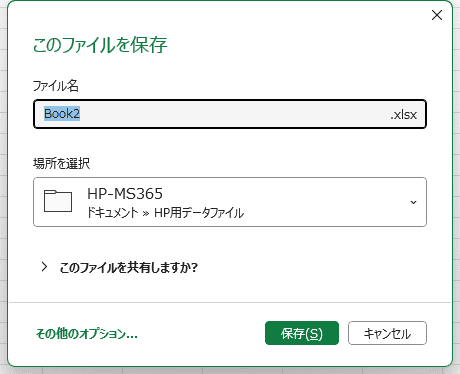The image size is (460, 374).
Task: Click the ドキュメント » HP用データファイル path
Action: [165, 213]
